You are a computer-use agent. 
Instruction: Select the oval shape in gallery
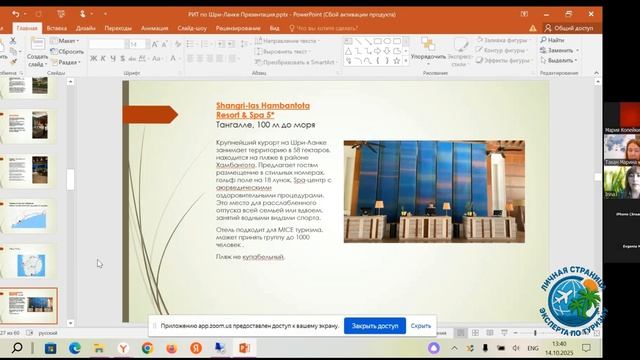point(387,41)
